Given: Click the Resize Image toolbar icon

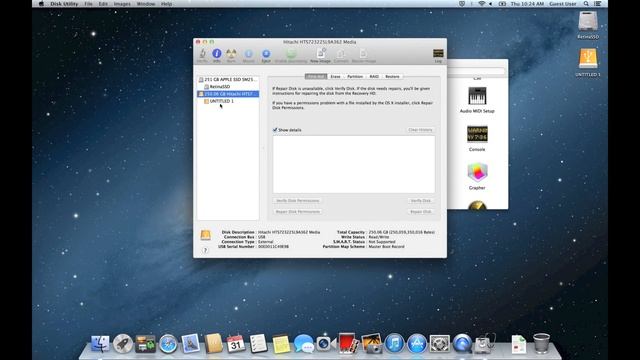Looking at the screenshot, I should point(364,55).
